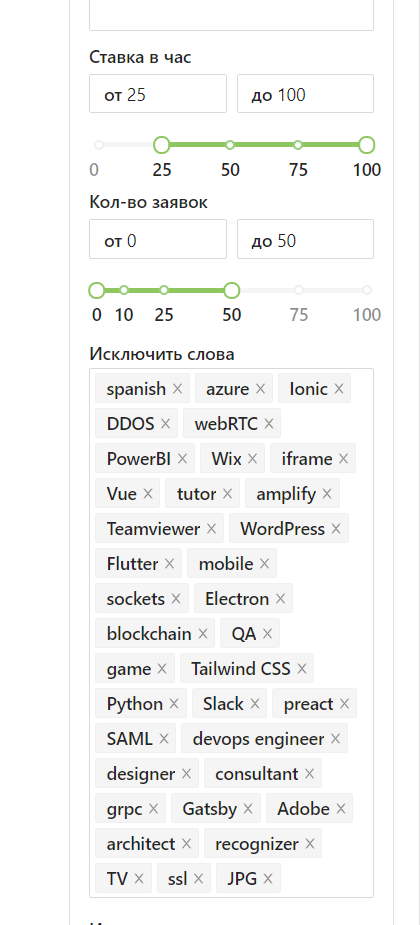This screenshot has width=420, height=925.
Task: Set hourly rate slider to 50 mark
Action: pyautogui.click(x=230, y=145)
